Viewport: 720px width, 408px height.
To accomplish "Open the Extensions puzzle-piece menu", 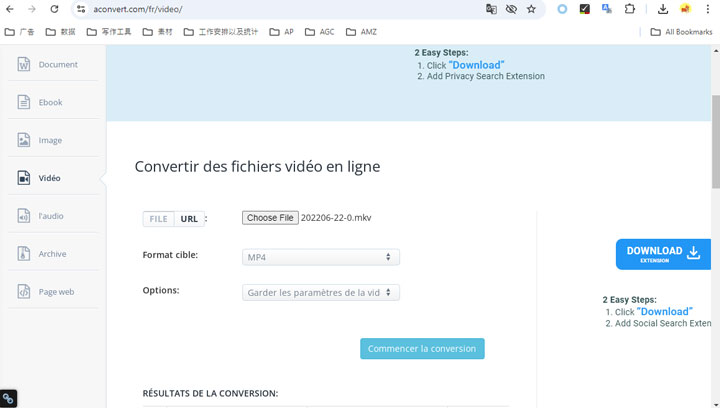I will 630,9.
